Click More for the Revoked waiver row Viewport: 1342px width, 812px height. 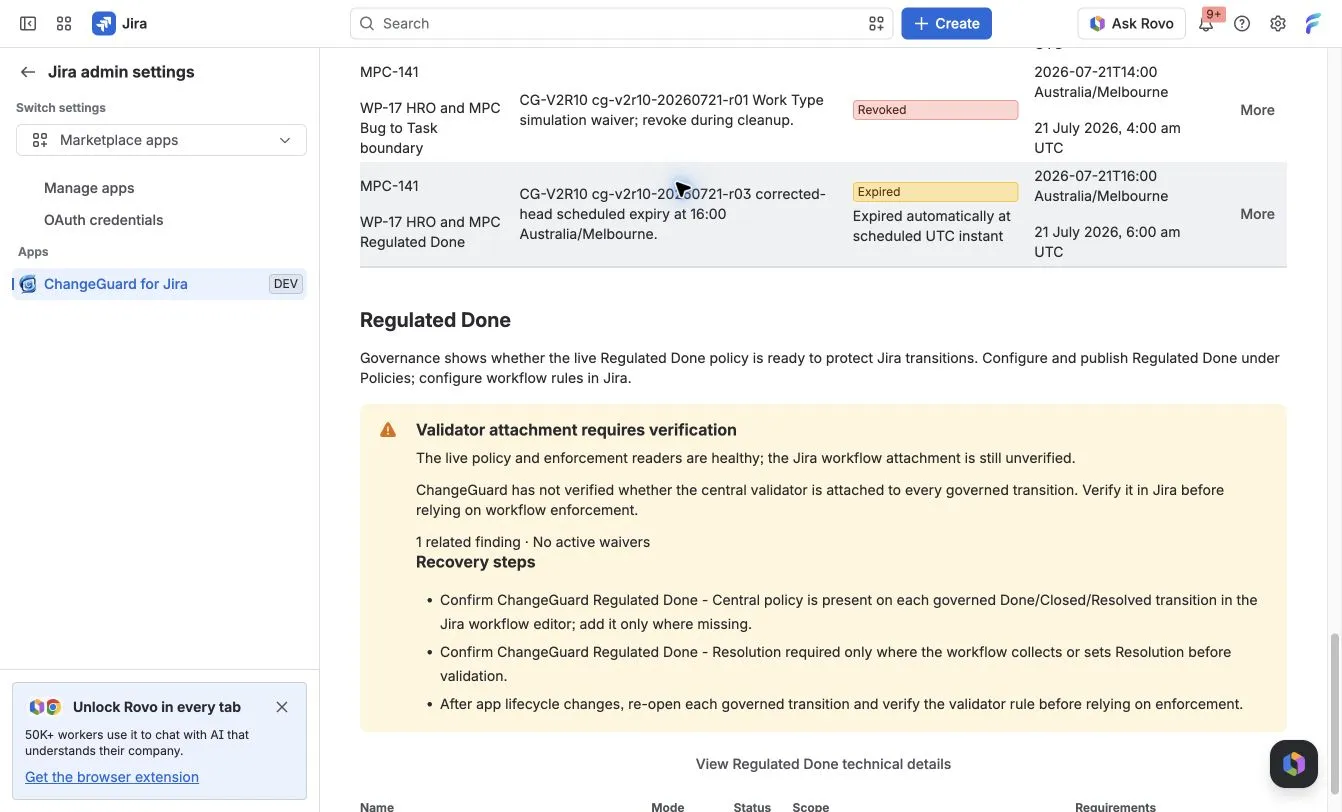tap(1257, 110)
